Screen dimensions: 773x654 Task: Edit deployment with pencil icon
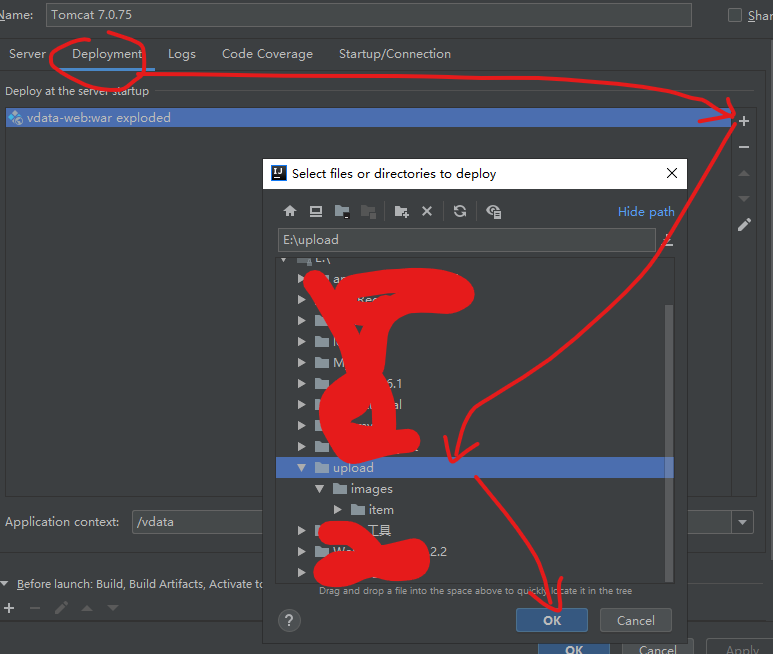click(x=744, y=225)
